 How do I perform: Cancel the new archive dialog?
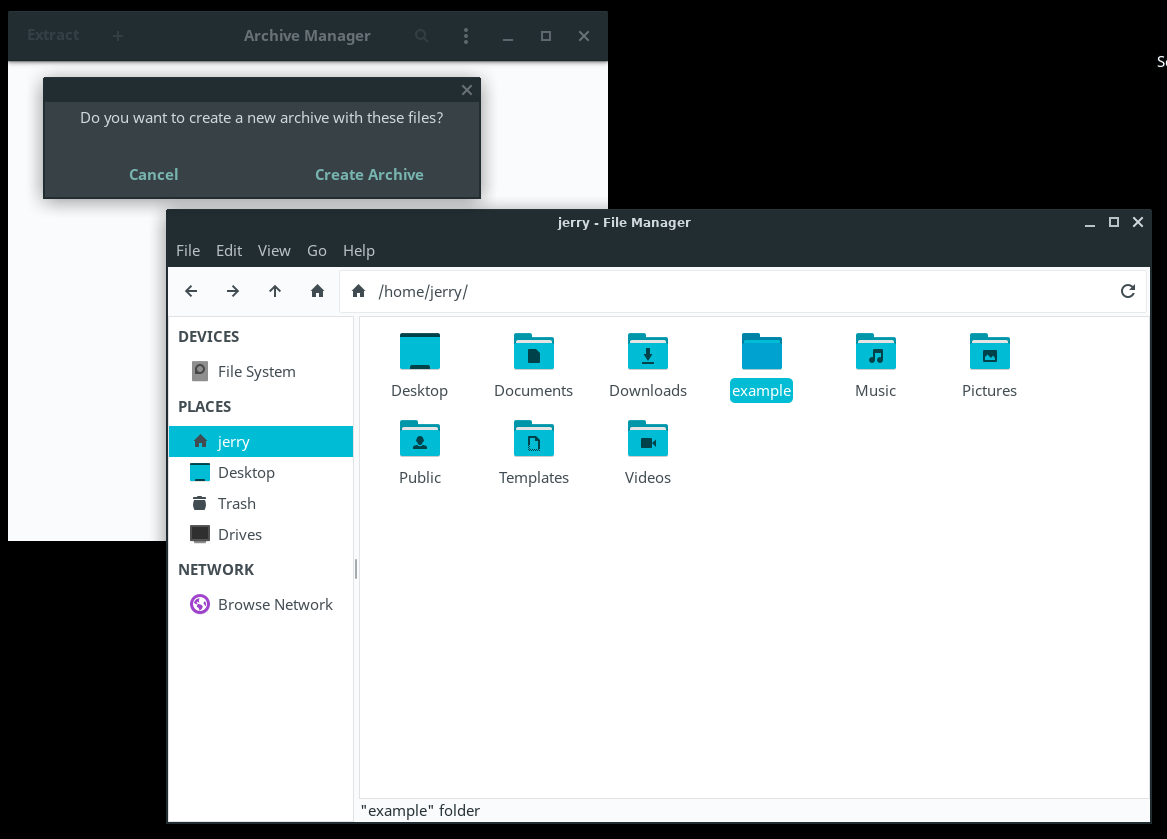(x=154, y=174)
